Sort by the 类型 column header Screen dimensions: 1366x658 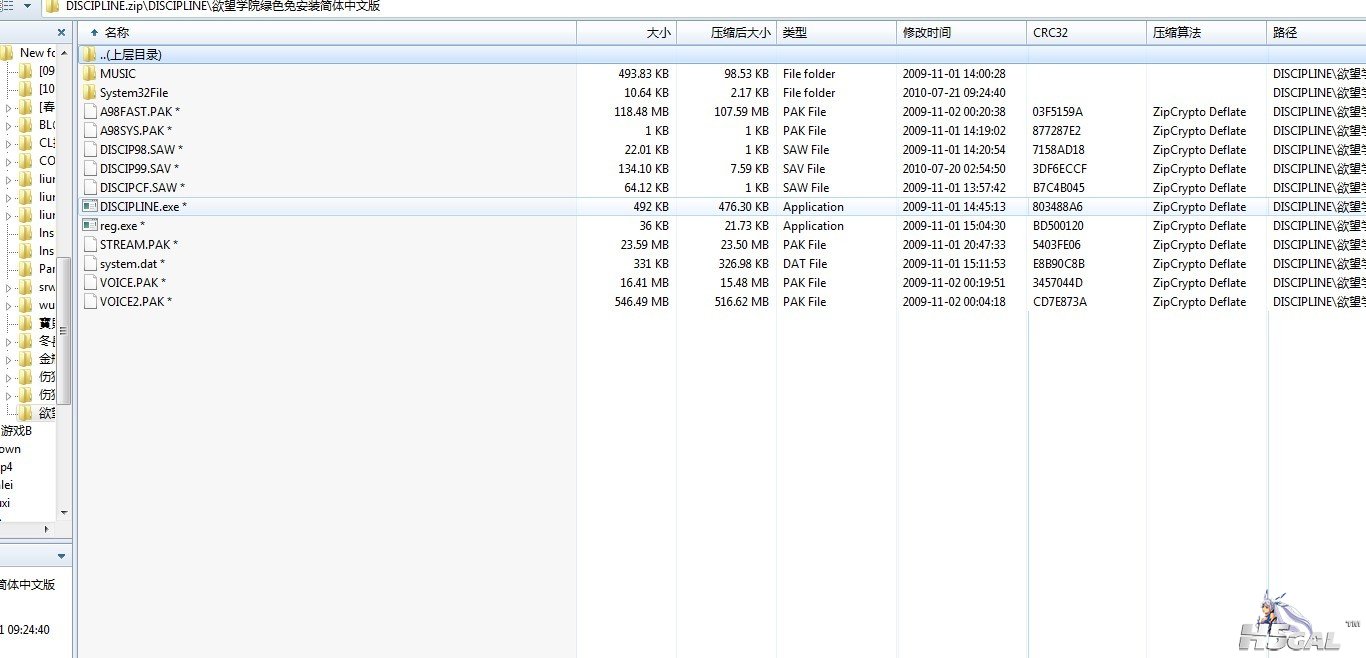click(837, 32)
